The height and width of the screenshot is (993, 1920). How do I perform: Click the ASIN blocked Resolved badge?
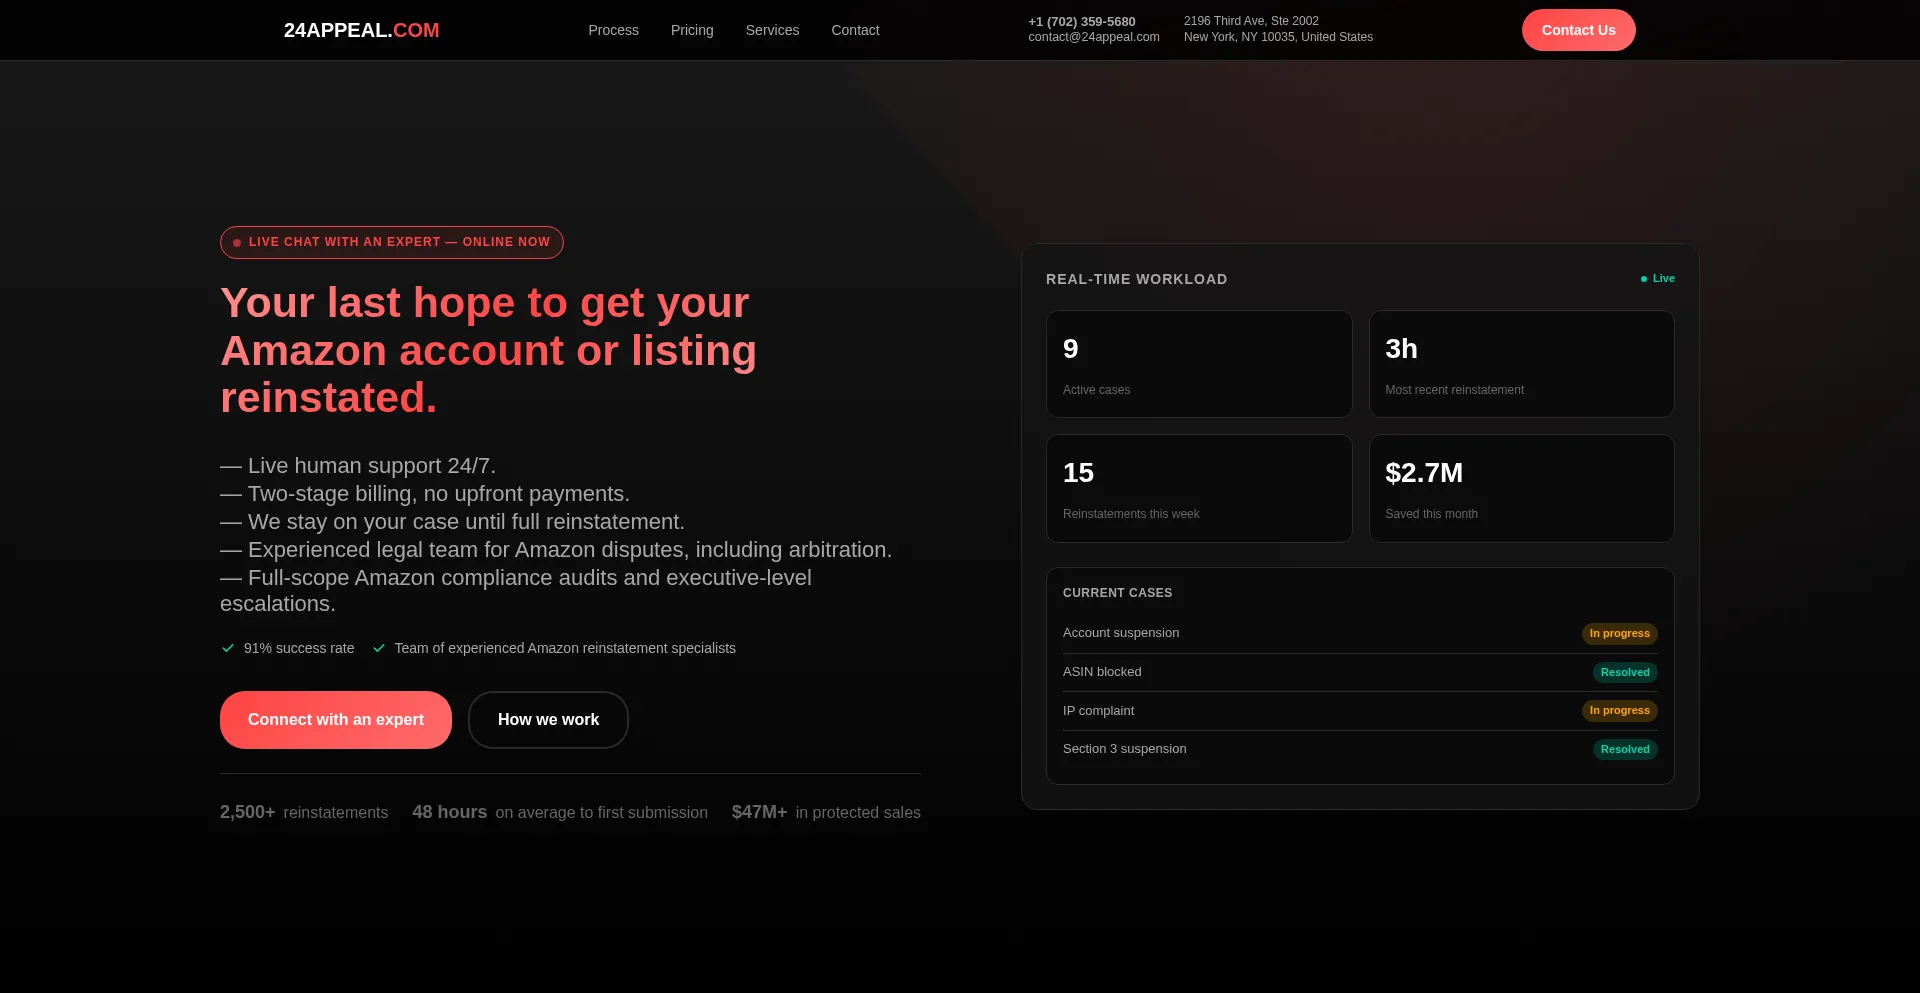[x=1624, y=673]
